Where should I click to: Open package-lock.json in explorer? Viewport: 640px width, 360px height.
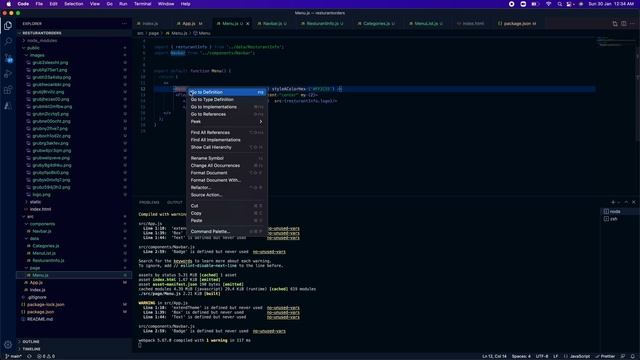point(45,304)
